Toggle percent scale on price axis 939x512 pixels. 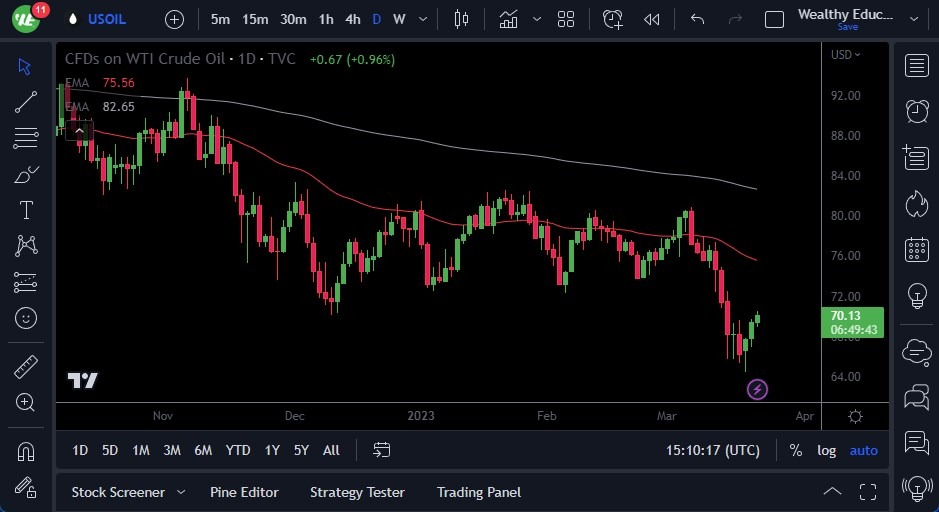click(x=795, y=450)
